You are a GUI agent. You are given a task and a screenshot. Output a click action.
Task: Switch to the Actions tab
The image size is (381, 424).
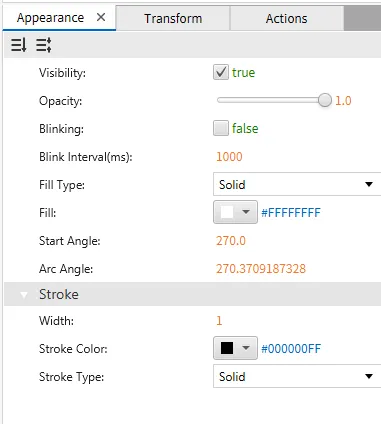pos(287,18)
